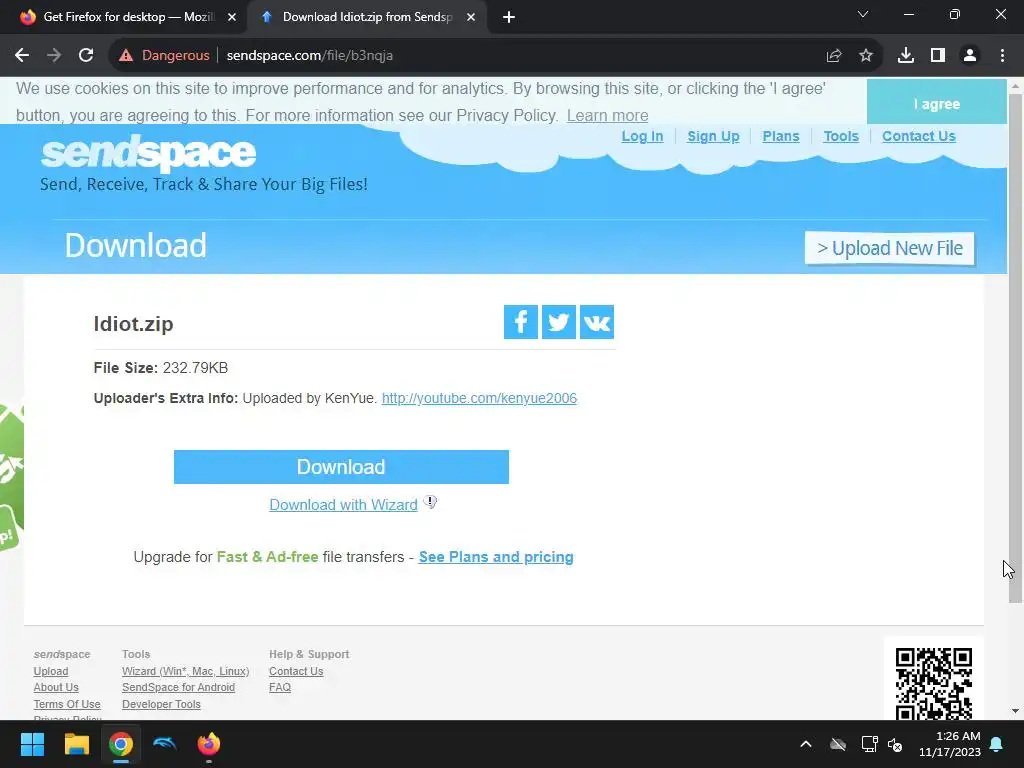This screenshot has width=1024, height=768.
Task: Click Upload New File button
Action: point(889,248)
